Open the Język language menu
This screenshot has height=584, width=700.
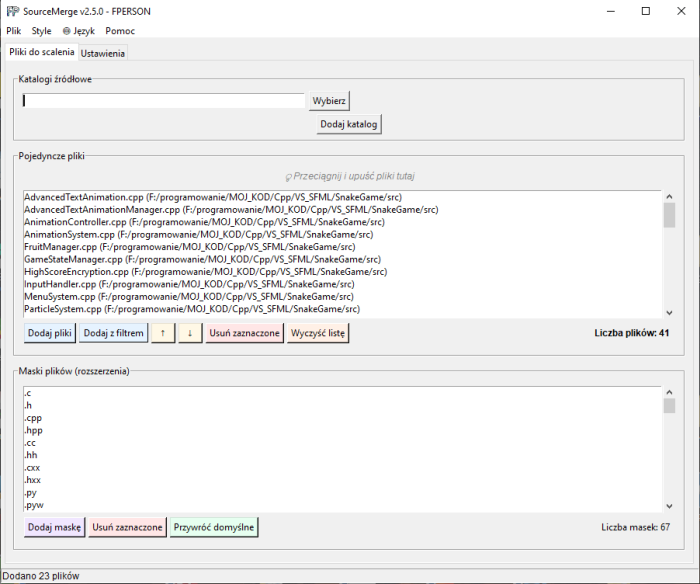tap(78, 31)
